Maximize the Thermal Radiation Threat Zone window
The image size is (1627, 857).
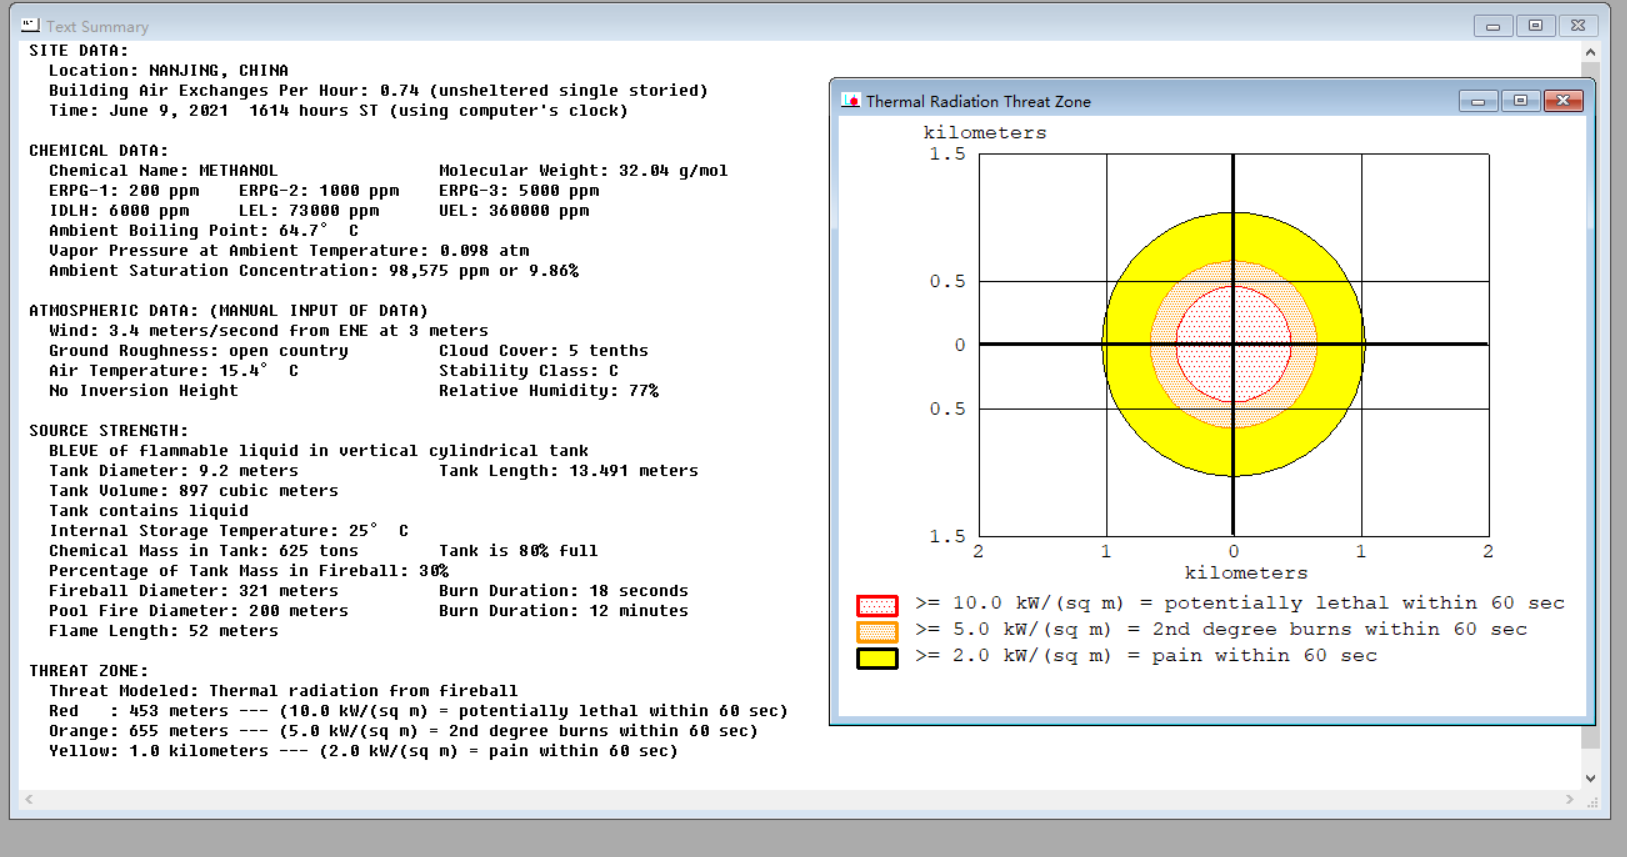pyautogui.click(x=1520, y=101)
